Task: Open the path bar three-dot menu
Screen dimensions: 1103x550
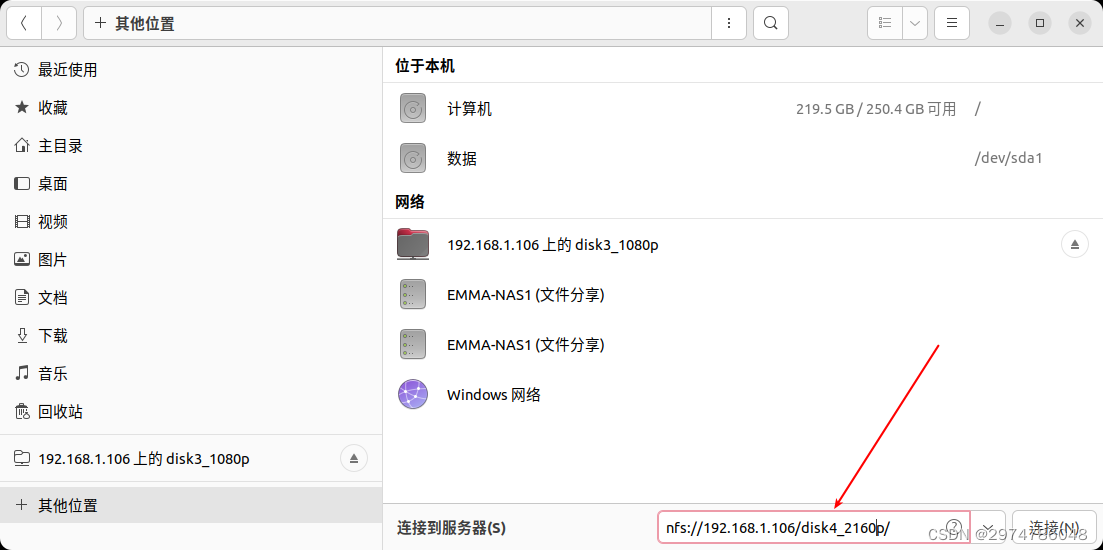Action: [729, 23]
